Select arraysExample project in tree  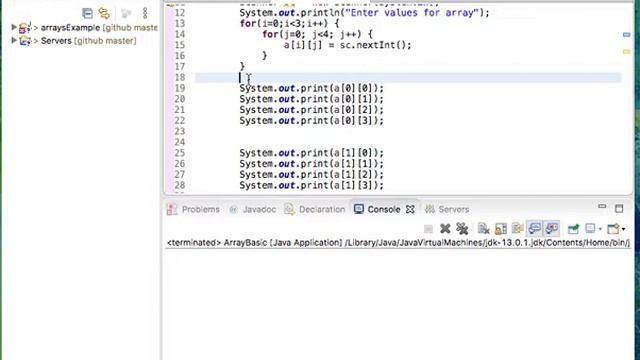(99, 28)
